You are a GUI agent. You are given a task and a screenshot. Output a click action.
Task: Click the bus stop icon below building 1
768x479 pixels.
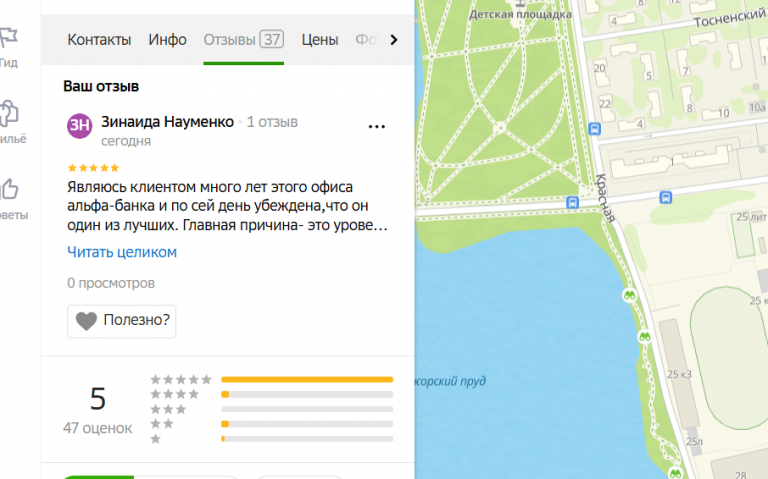click(665, 197)
